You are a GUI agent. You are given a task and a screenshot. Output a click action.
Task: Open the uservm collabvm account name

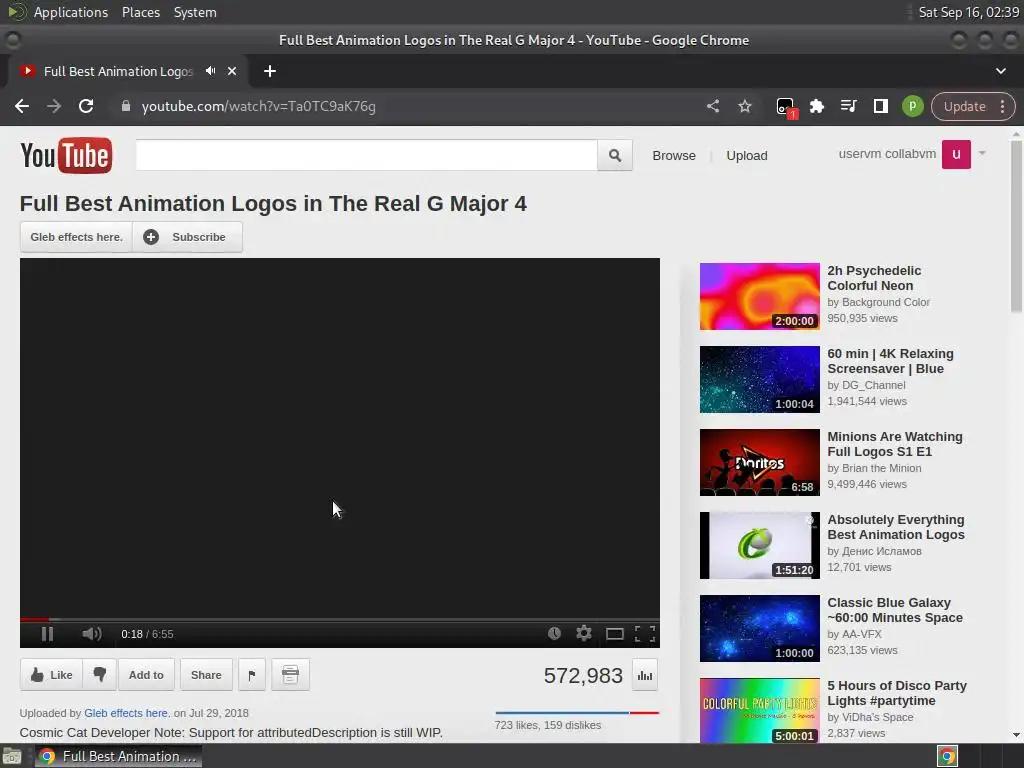pos(888,154)
